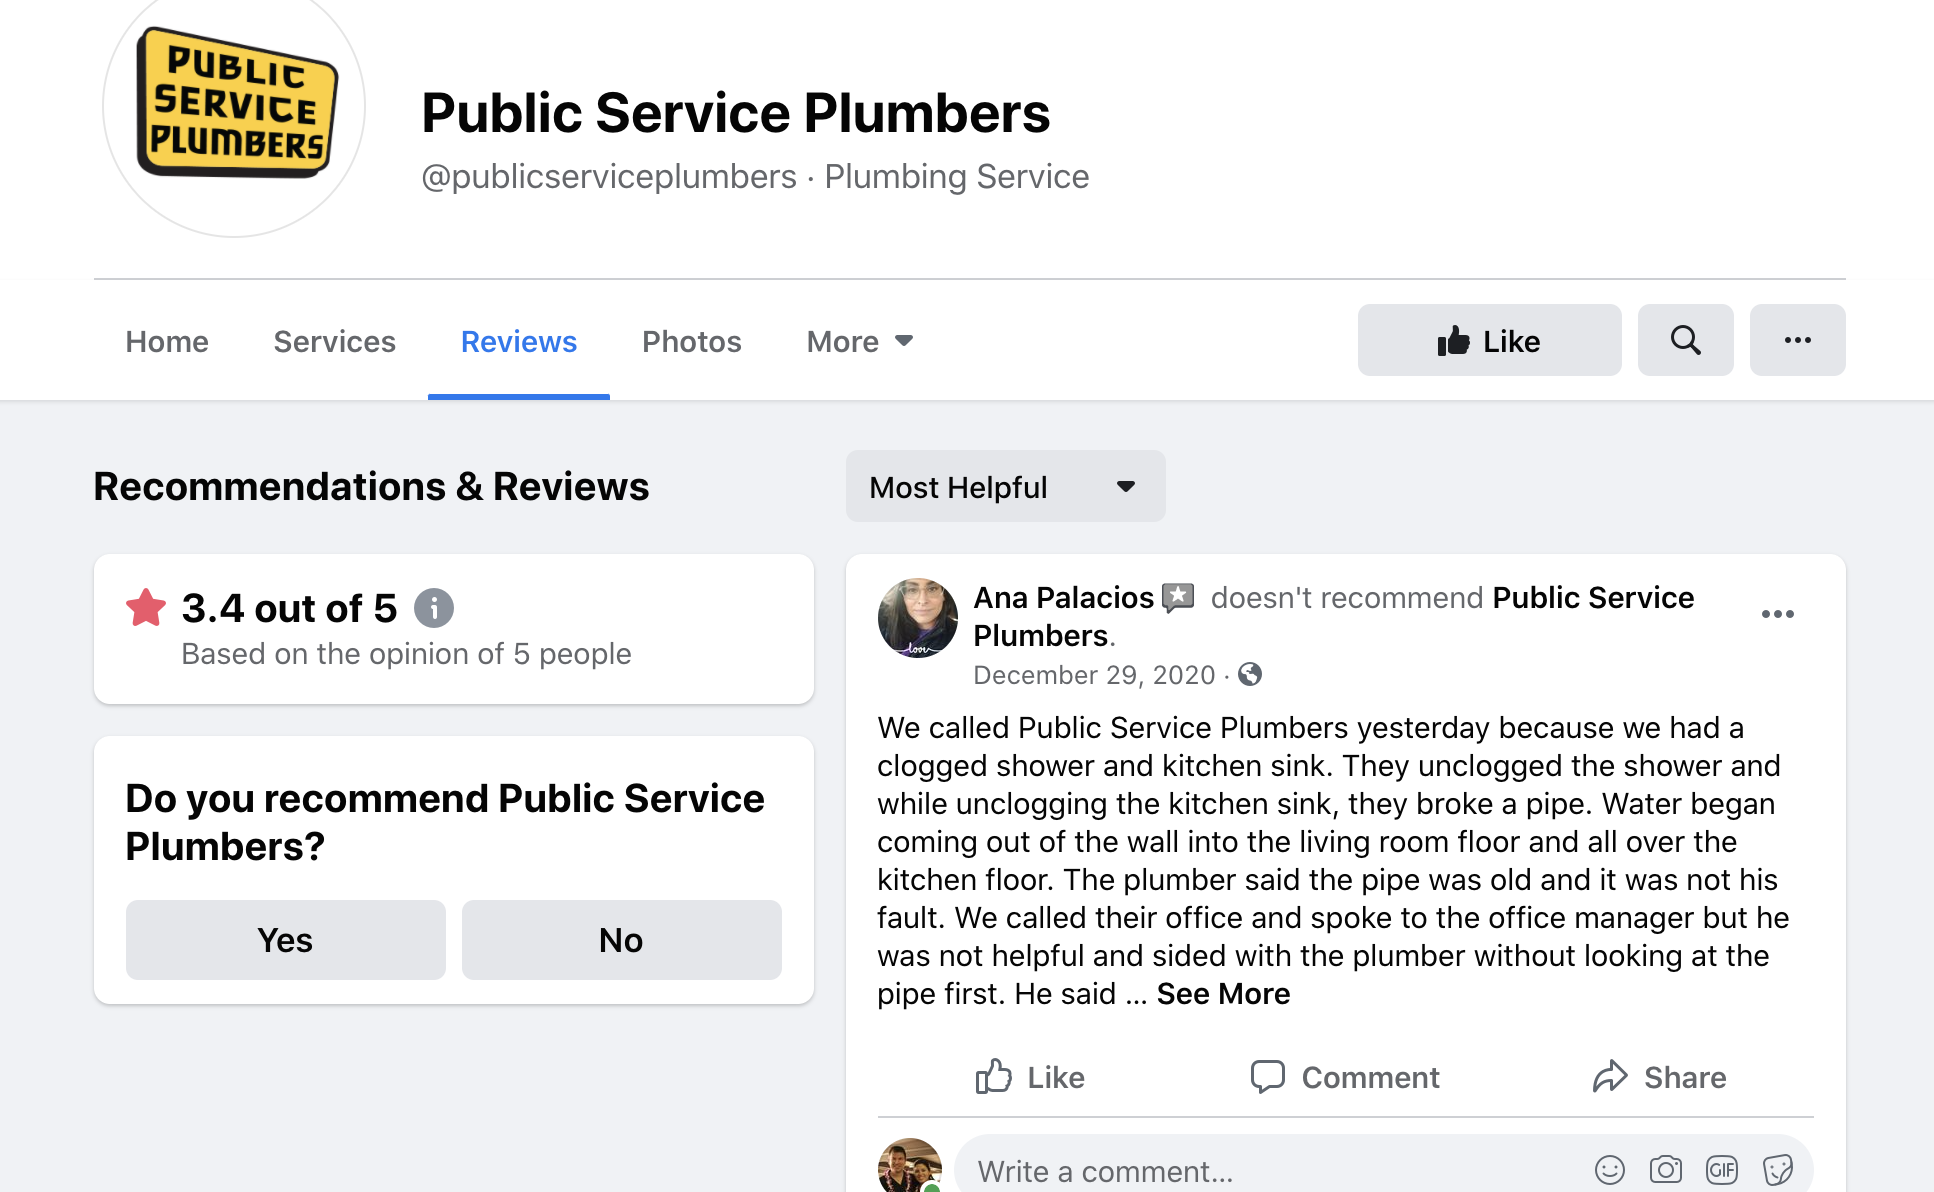The image size is (1934, 1192).
Task: Open the page search
Action: pos(1685,340)
